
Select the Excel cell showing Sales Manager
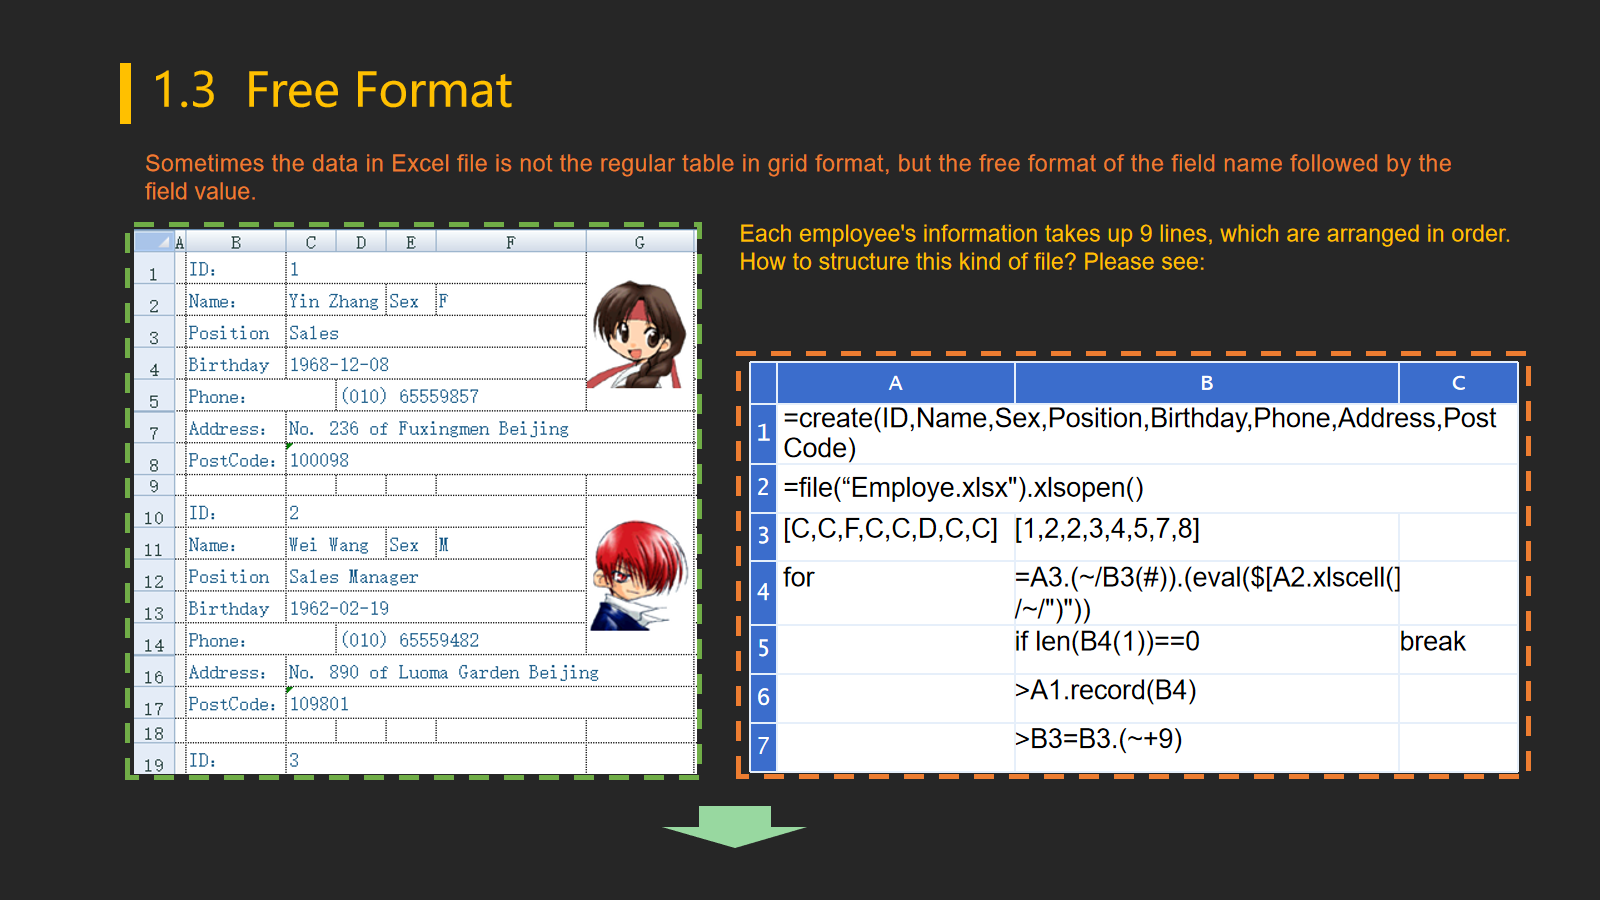(x=354, y=577)
